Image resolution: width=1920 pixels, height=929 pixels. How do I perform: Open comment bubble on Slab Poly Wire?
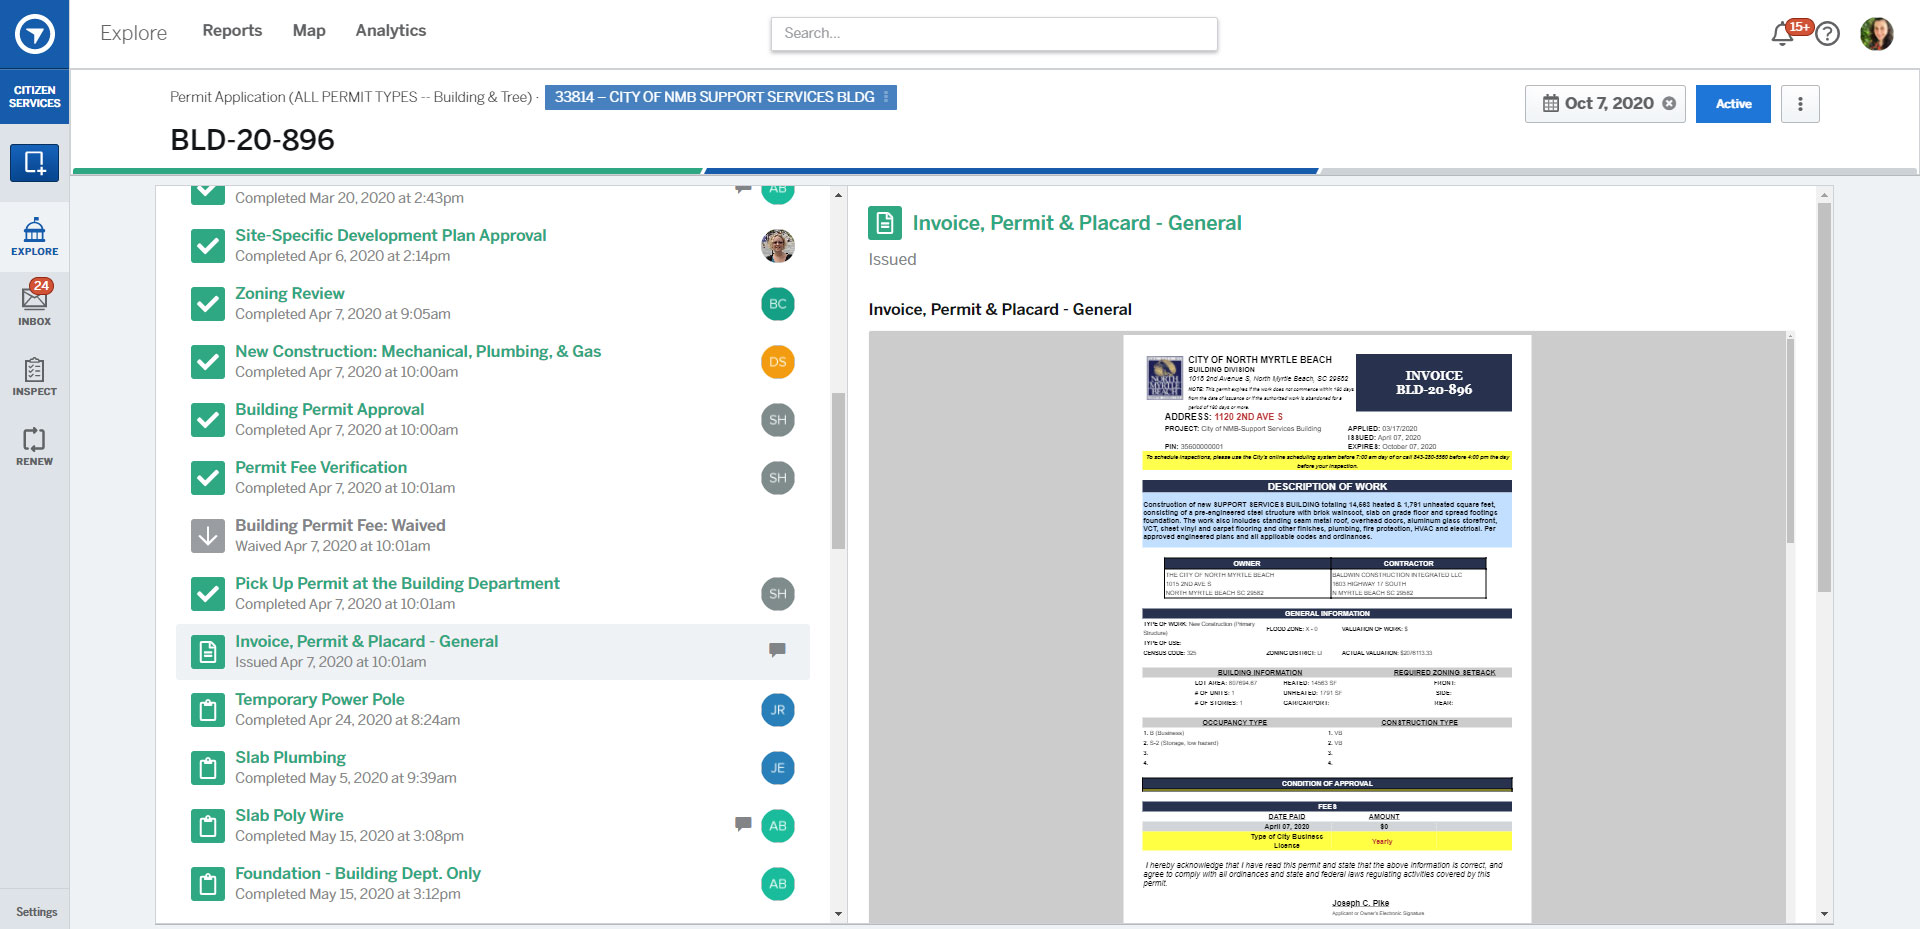click(x=743, y=824)
